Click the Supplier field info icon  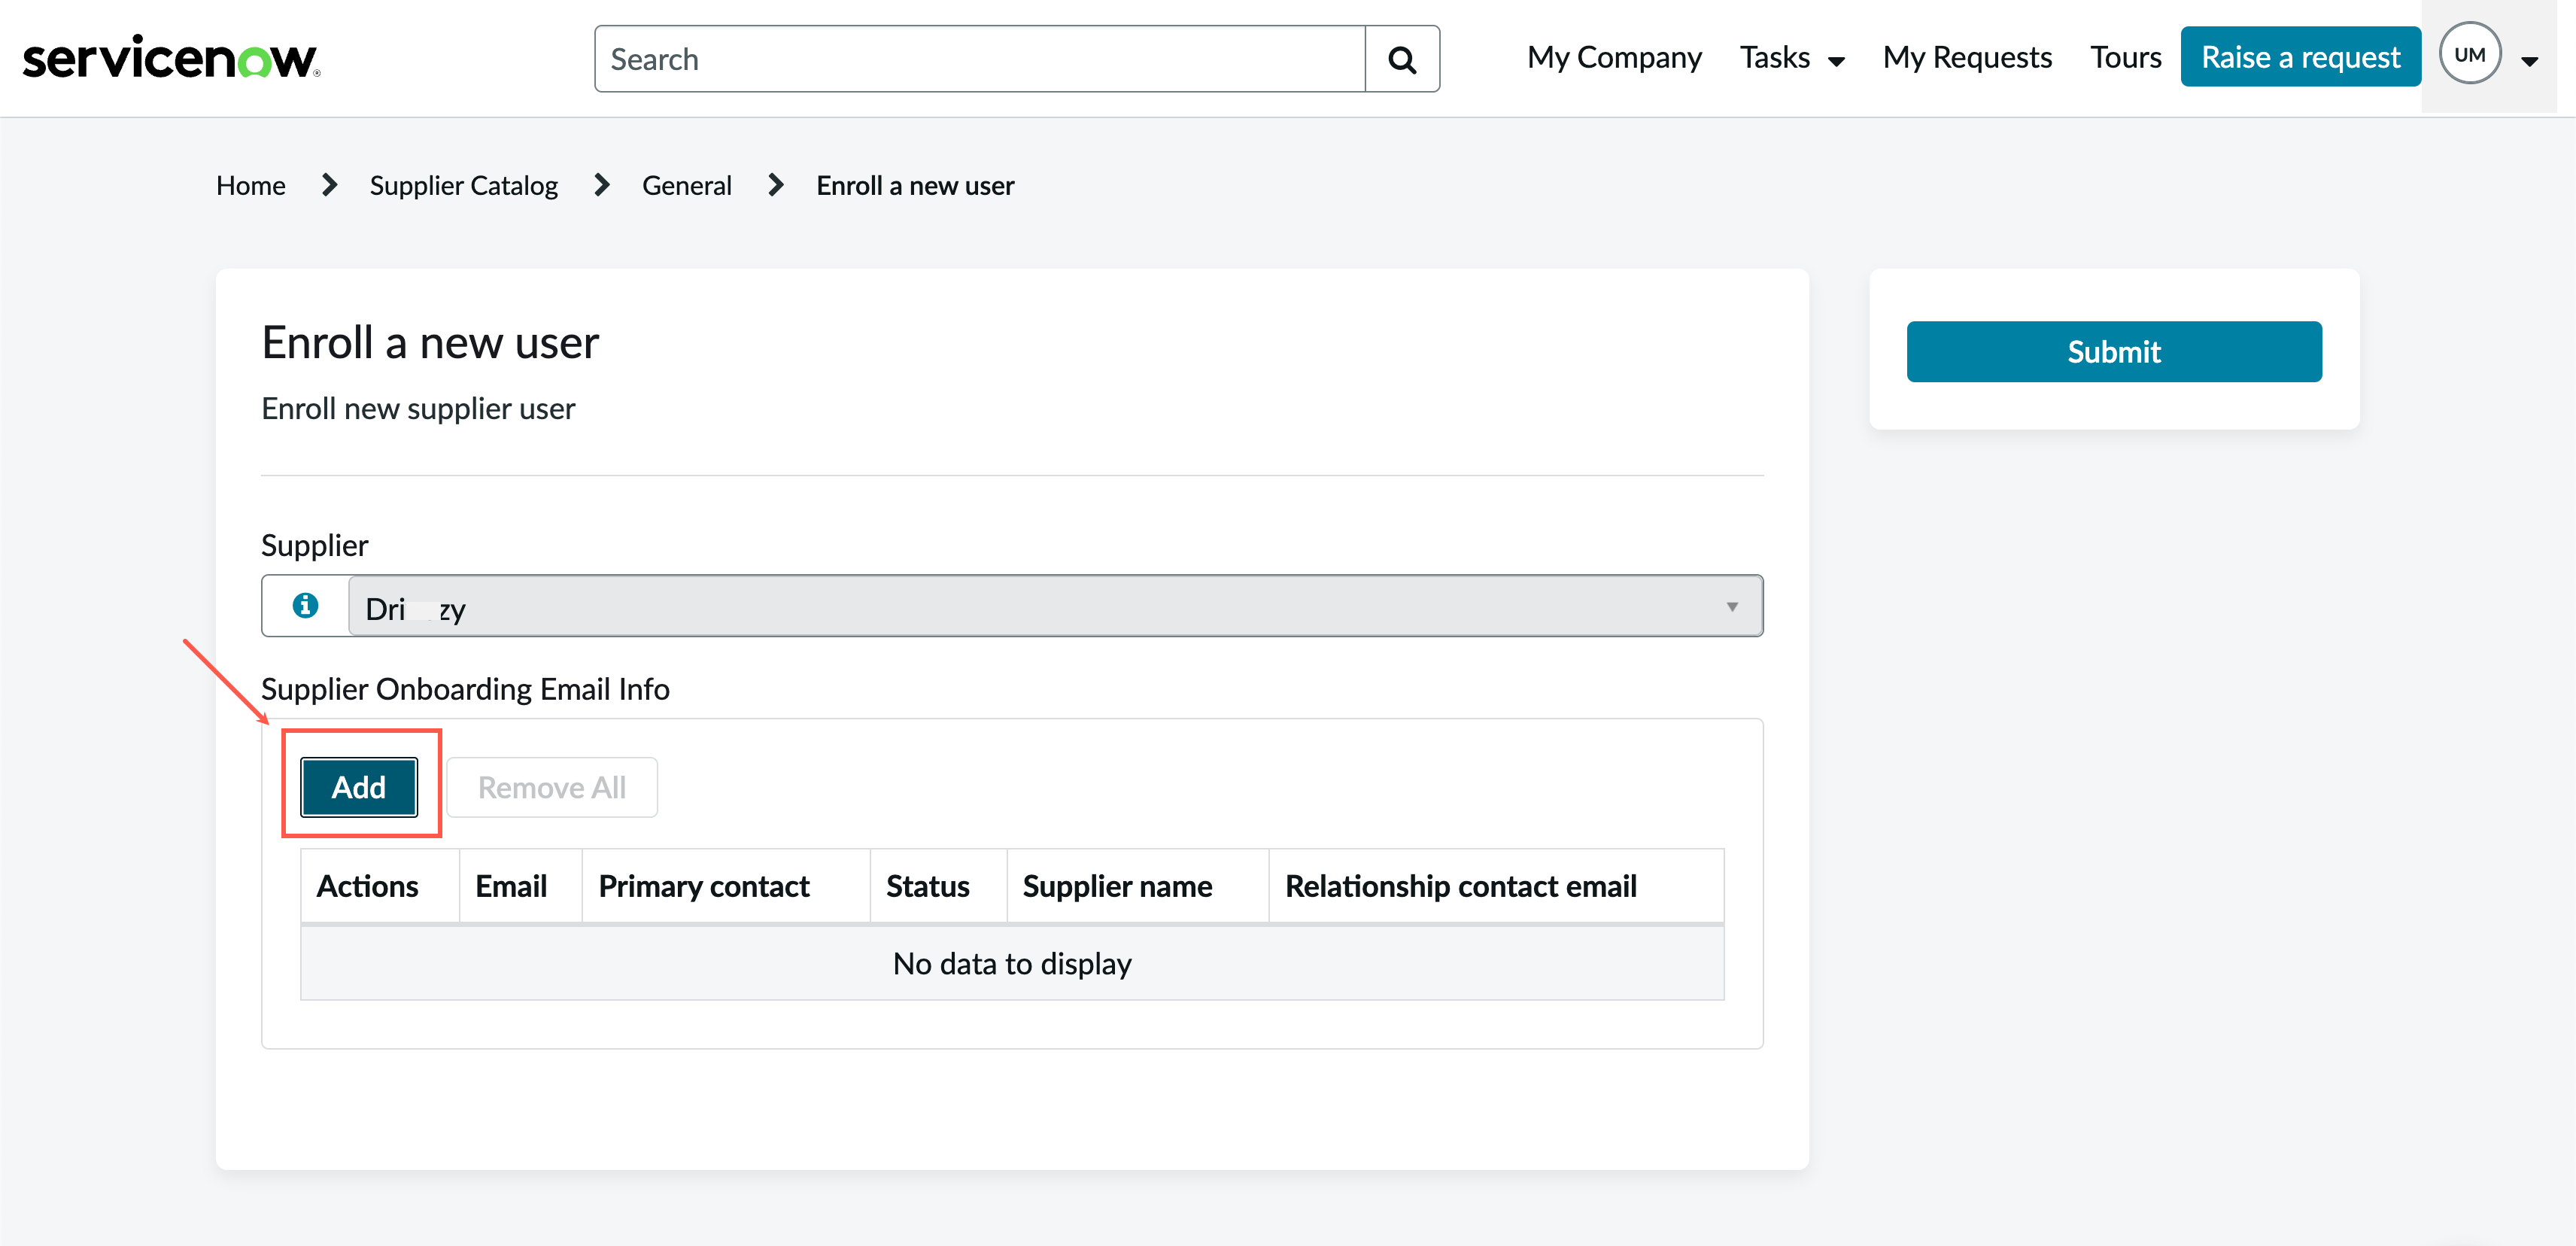pyautogui.click(x=305, y=605)
